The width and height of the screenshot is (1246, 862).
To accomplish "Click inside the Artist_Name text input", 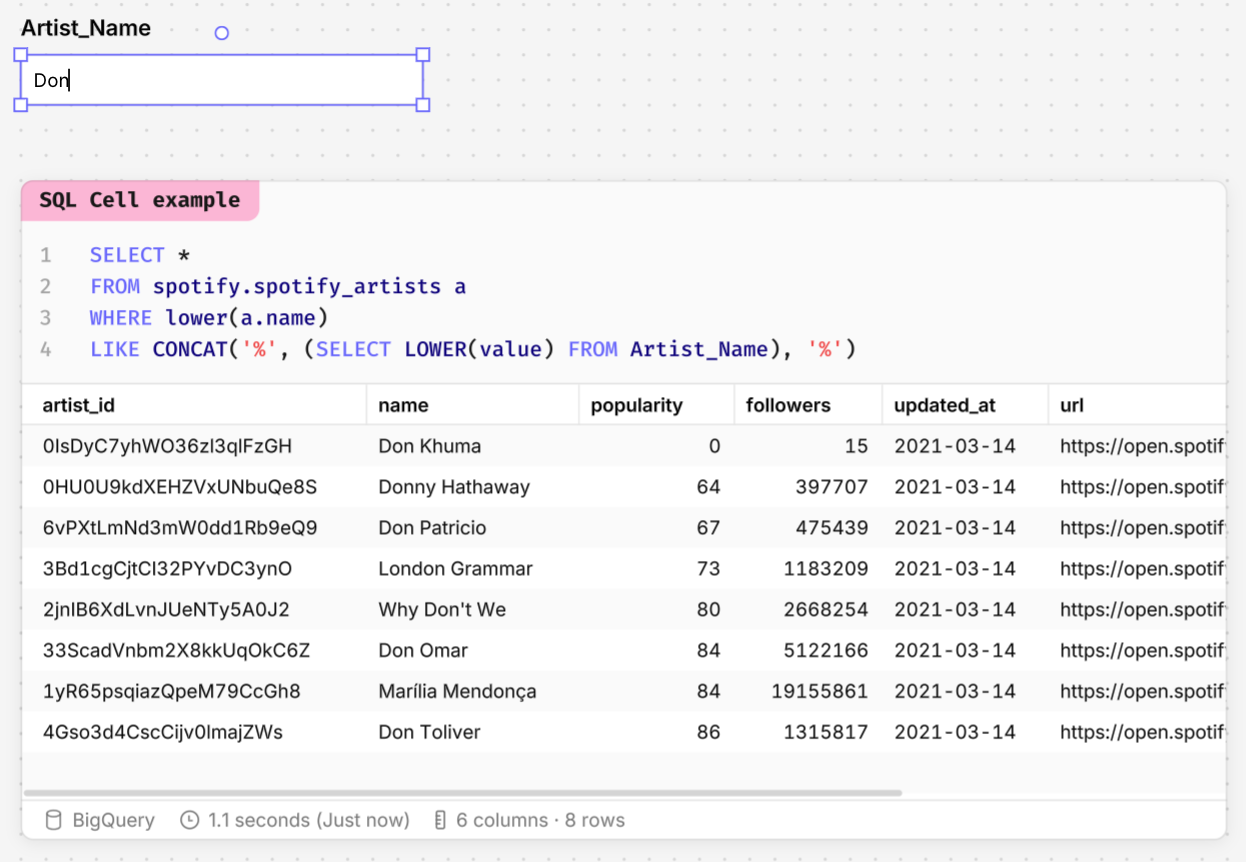I will tap(222, 80).
